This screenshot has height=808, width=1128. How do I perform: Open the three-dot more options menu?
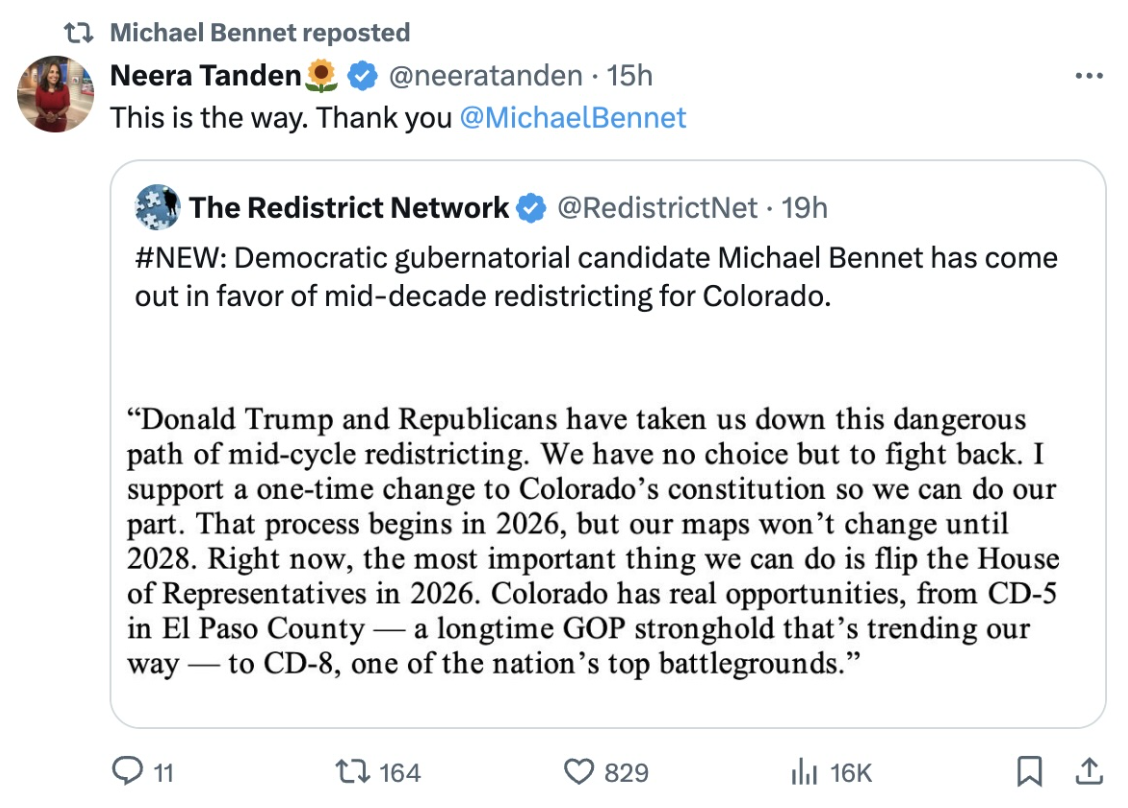[x=1087, y=76]
